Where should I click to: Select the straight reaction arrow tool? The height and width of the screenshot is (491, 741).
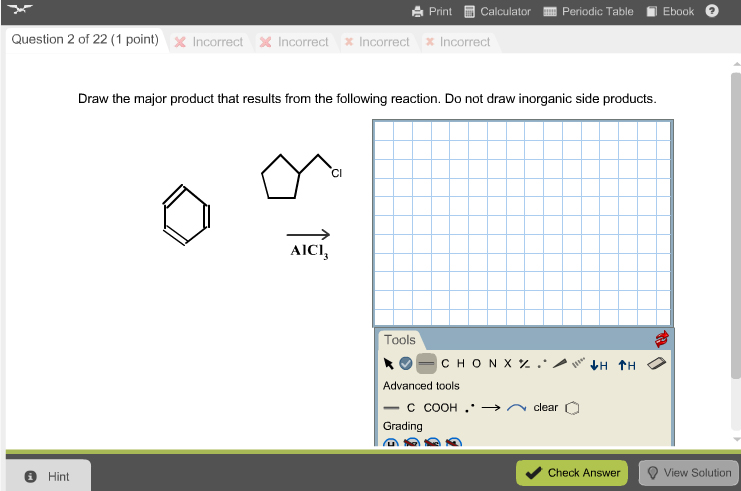491,408
